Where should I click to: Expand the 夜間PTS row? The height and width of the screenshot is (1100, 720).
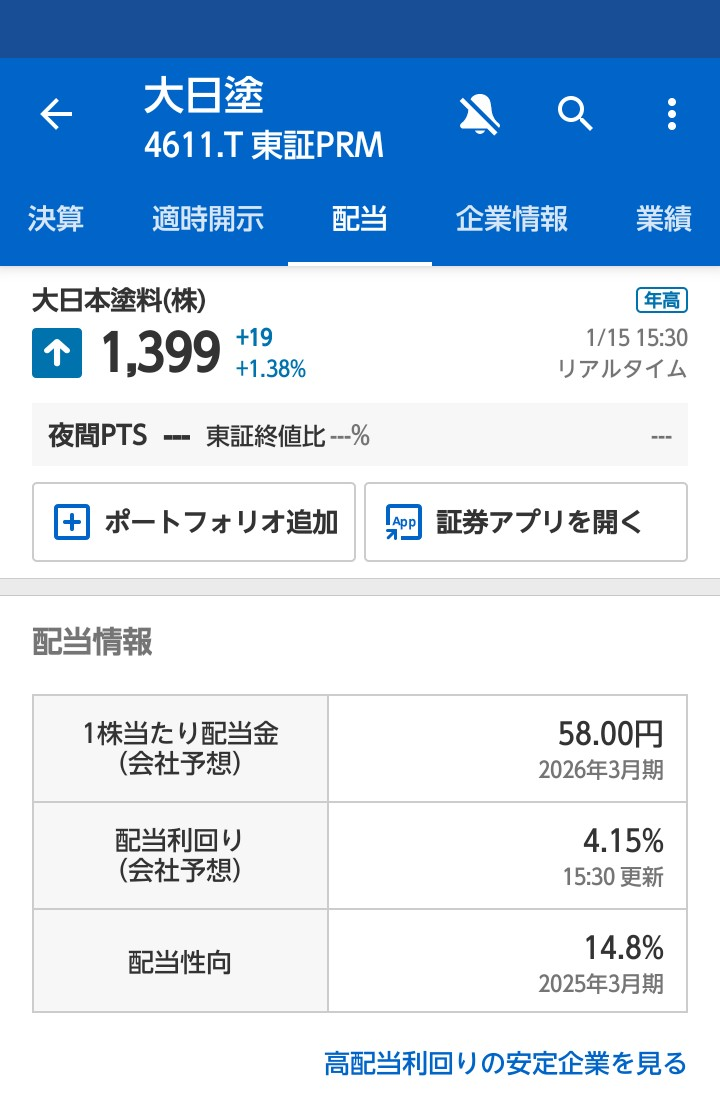(x=360, y=437)
